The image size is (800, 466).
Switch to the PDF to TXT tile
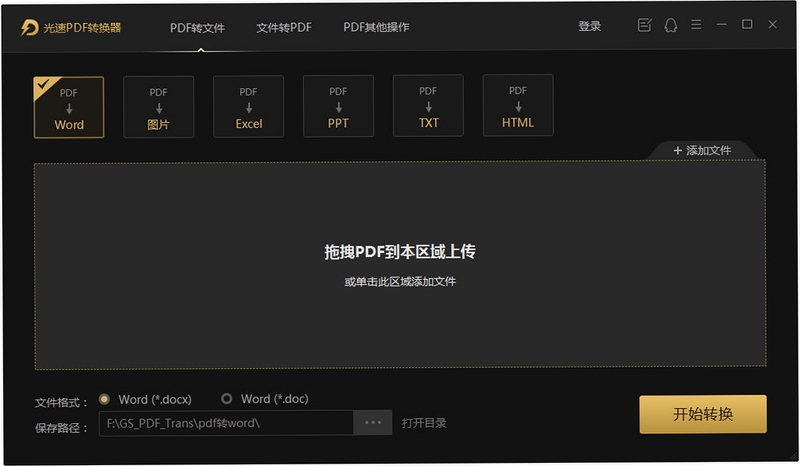pos(428,106)
